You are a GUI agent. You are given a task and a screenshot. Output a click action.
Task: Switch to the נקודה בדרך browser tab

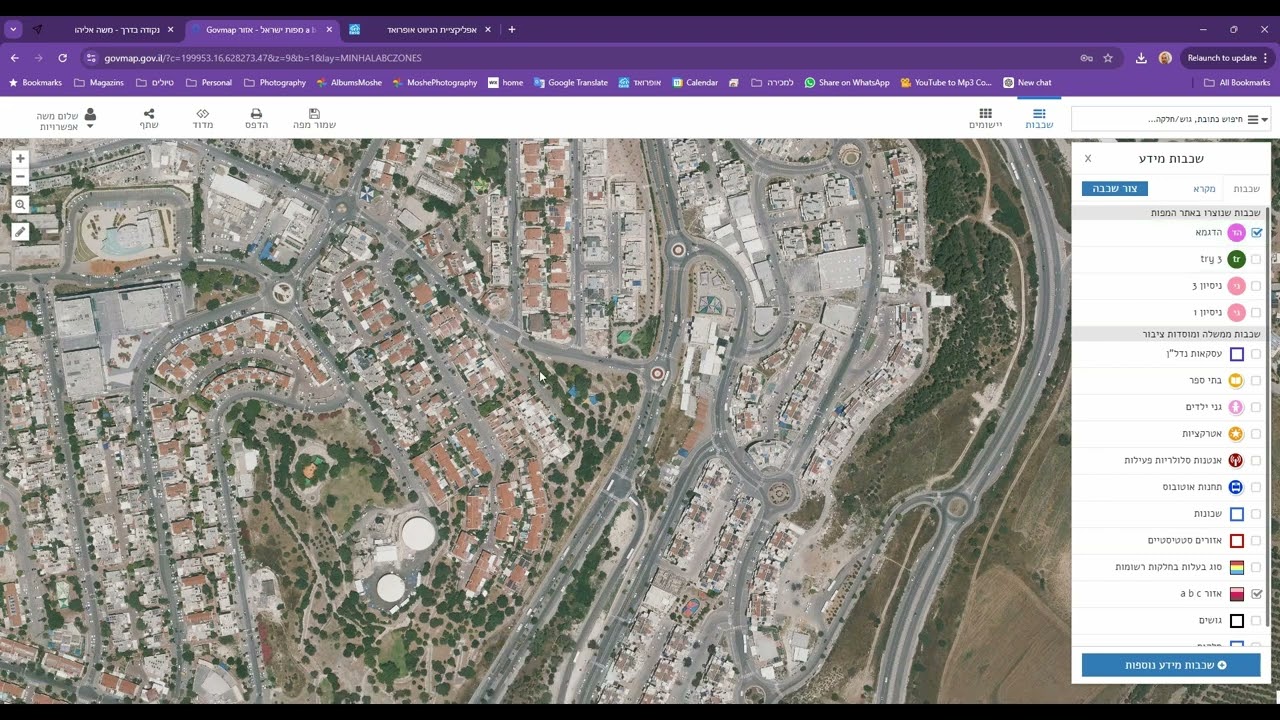(x=103, y=30)
